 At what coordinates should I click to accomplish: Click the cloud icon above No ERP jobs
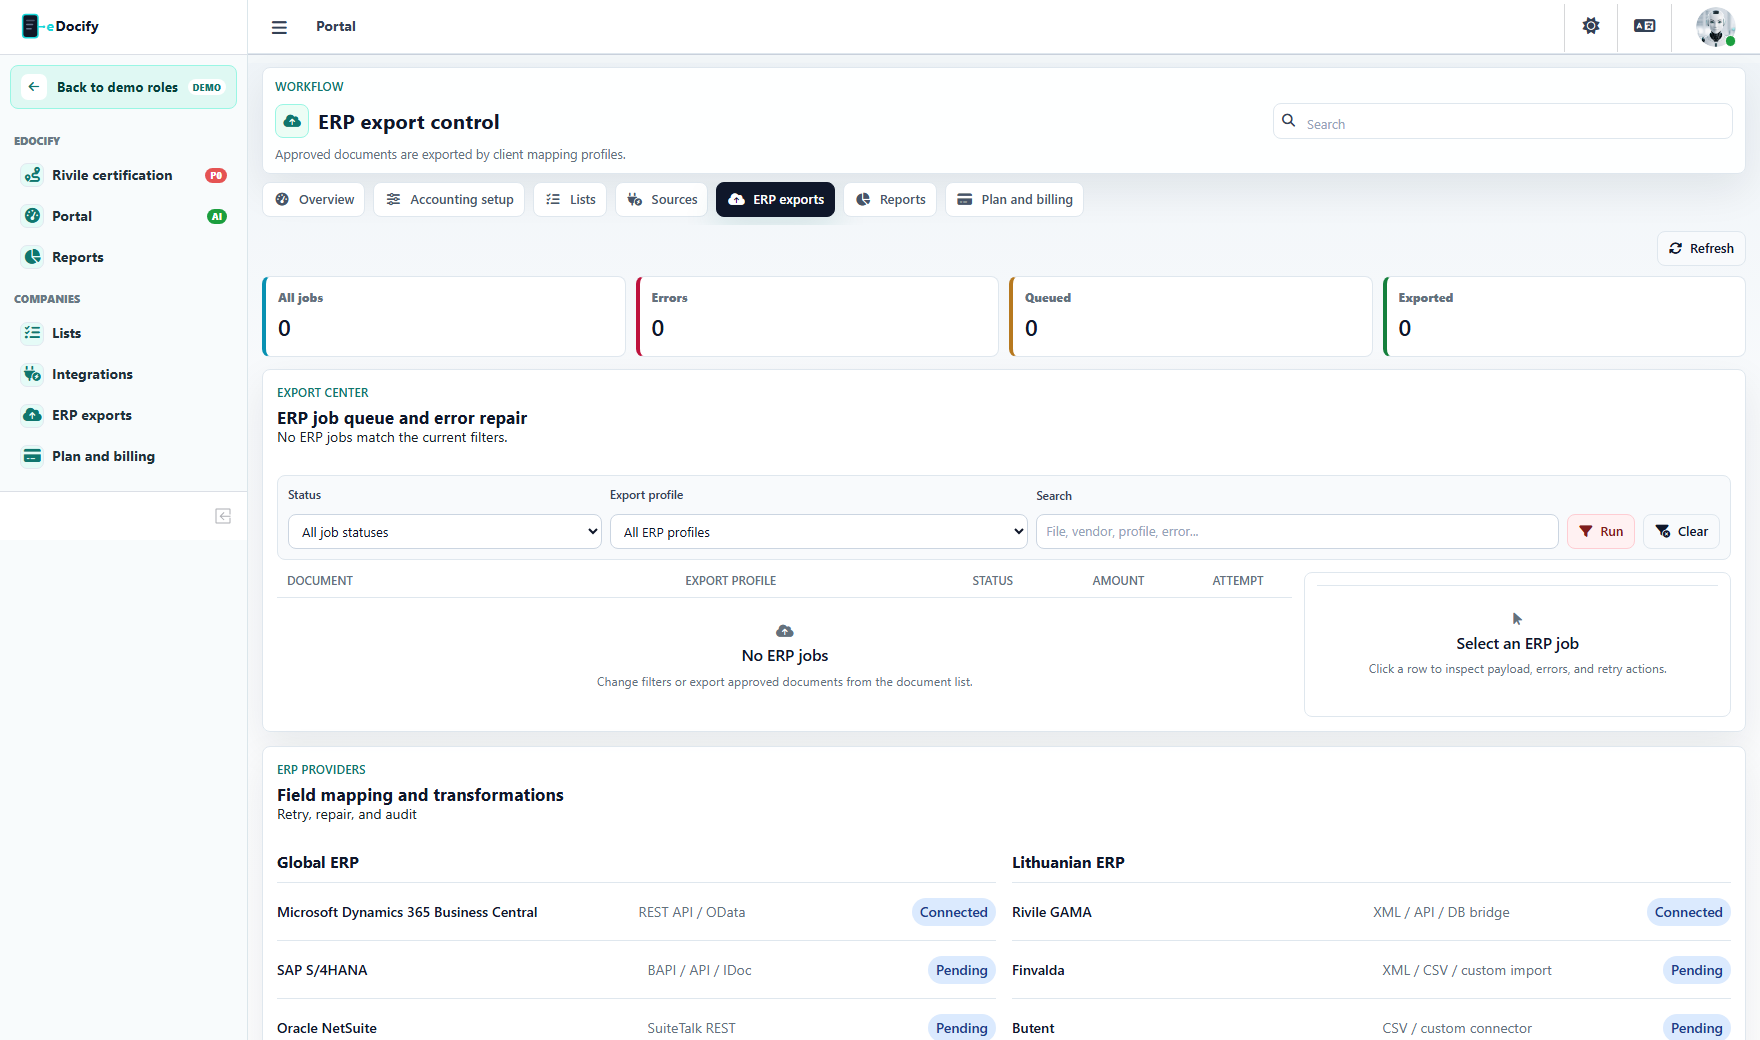click(785, 631)
